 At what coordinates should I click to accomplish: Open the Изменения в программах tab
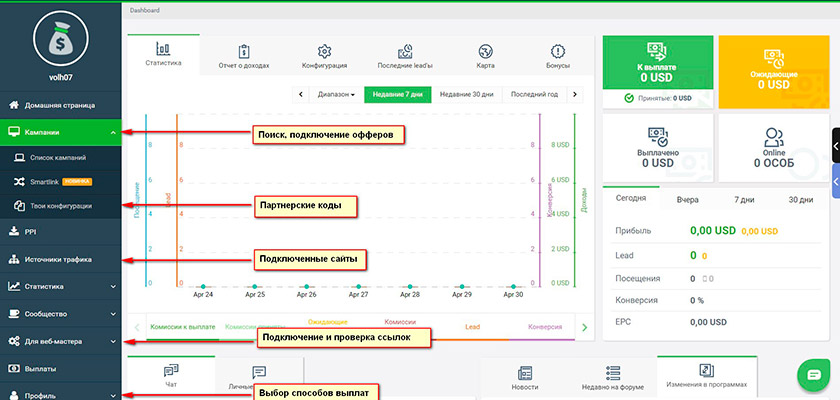(707, 377)
